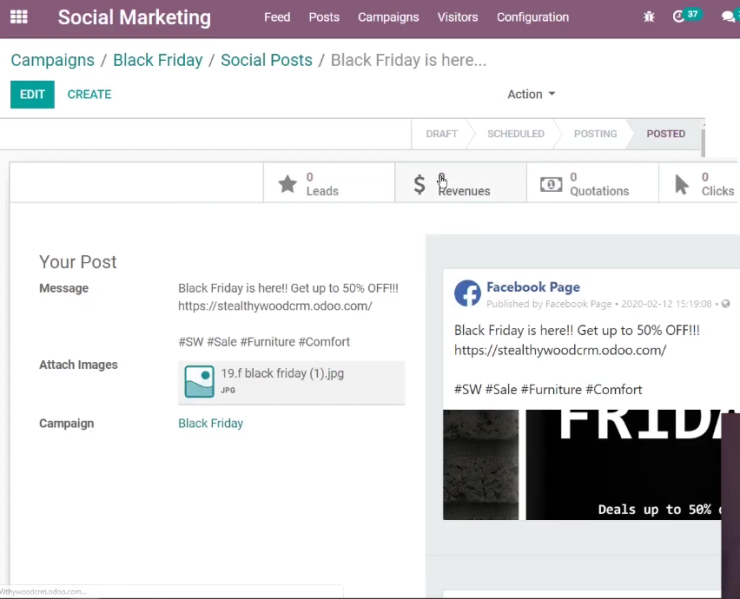Click the EDIT button
This screenshot has width=740, height=599.
[x=33, y=94]
